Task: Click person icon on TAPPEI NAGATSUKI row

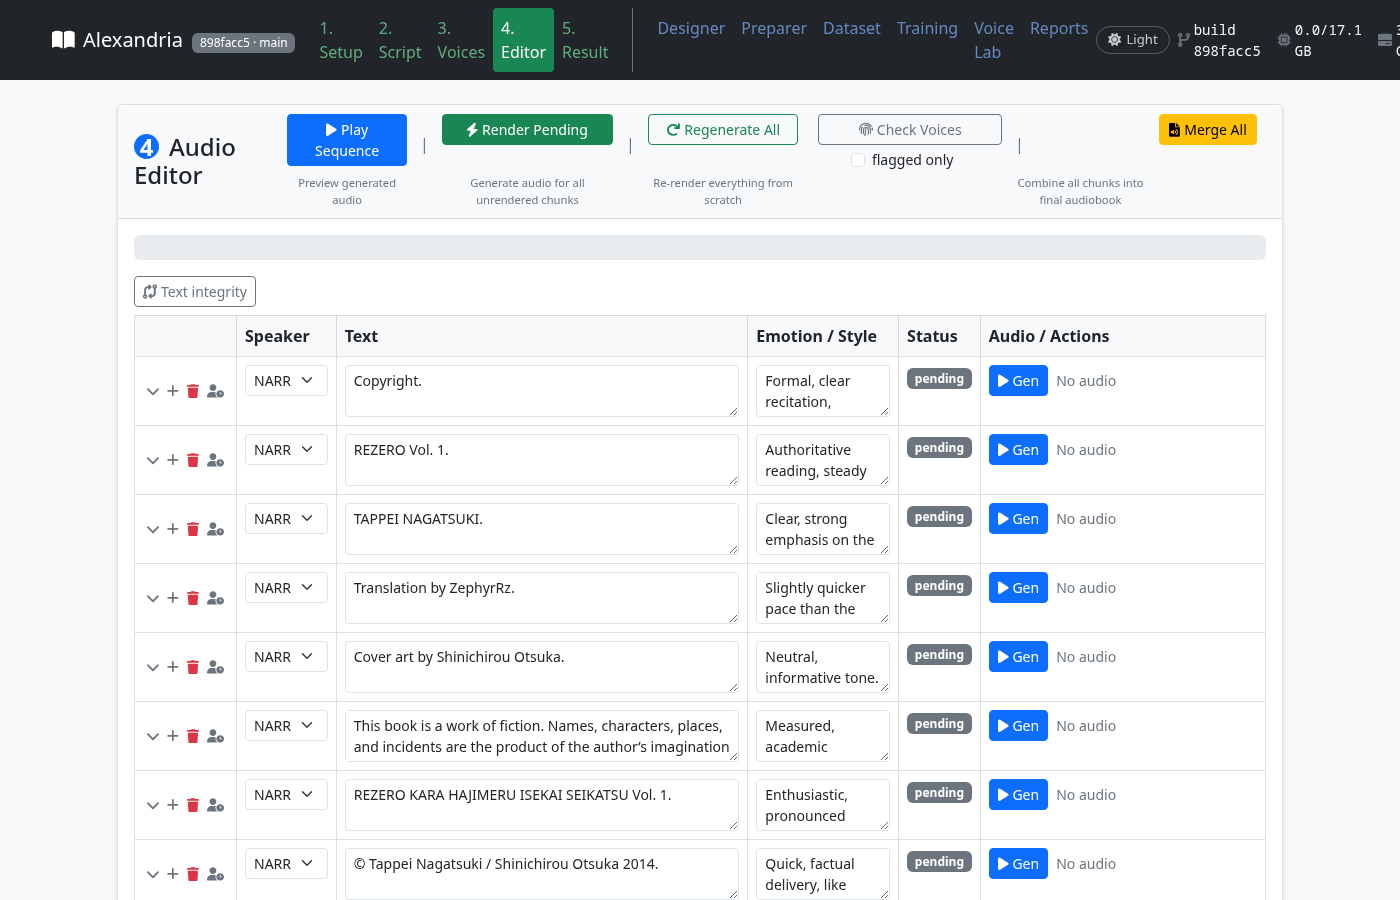Action: tap(215, 529)
